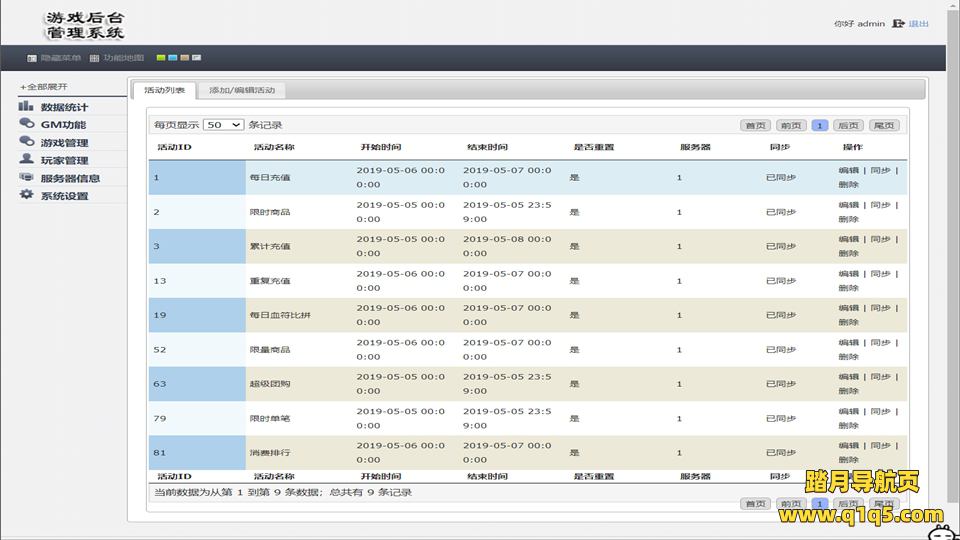
Task: Open the 每页显示 records-per-page dropdown
Action: click(223, 125)
